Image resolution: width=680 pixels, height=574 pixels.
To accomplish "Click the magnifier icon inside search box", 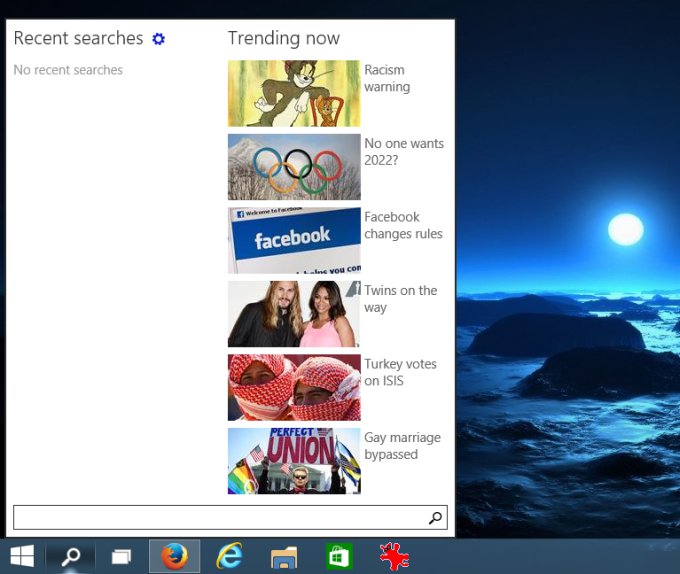I will pos(435,517).
